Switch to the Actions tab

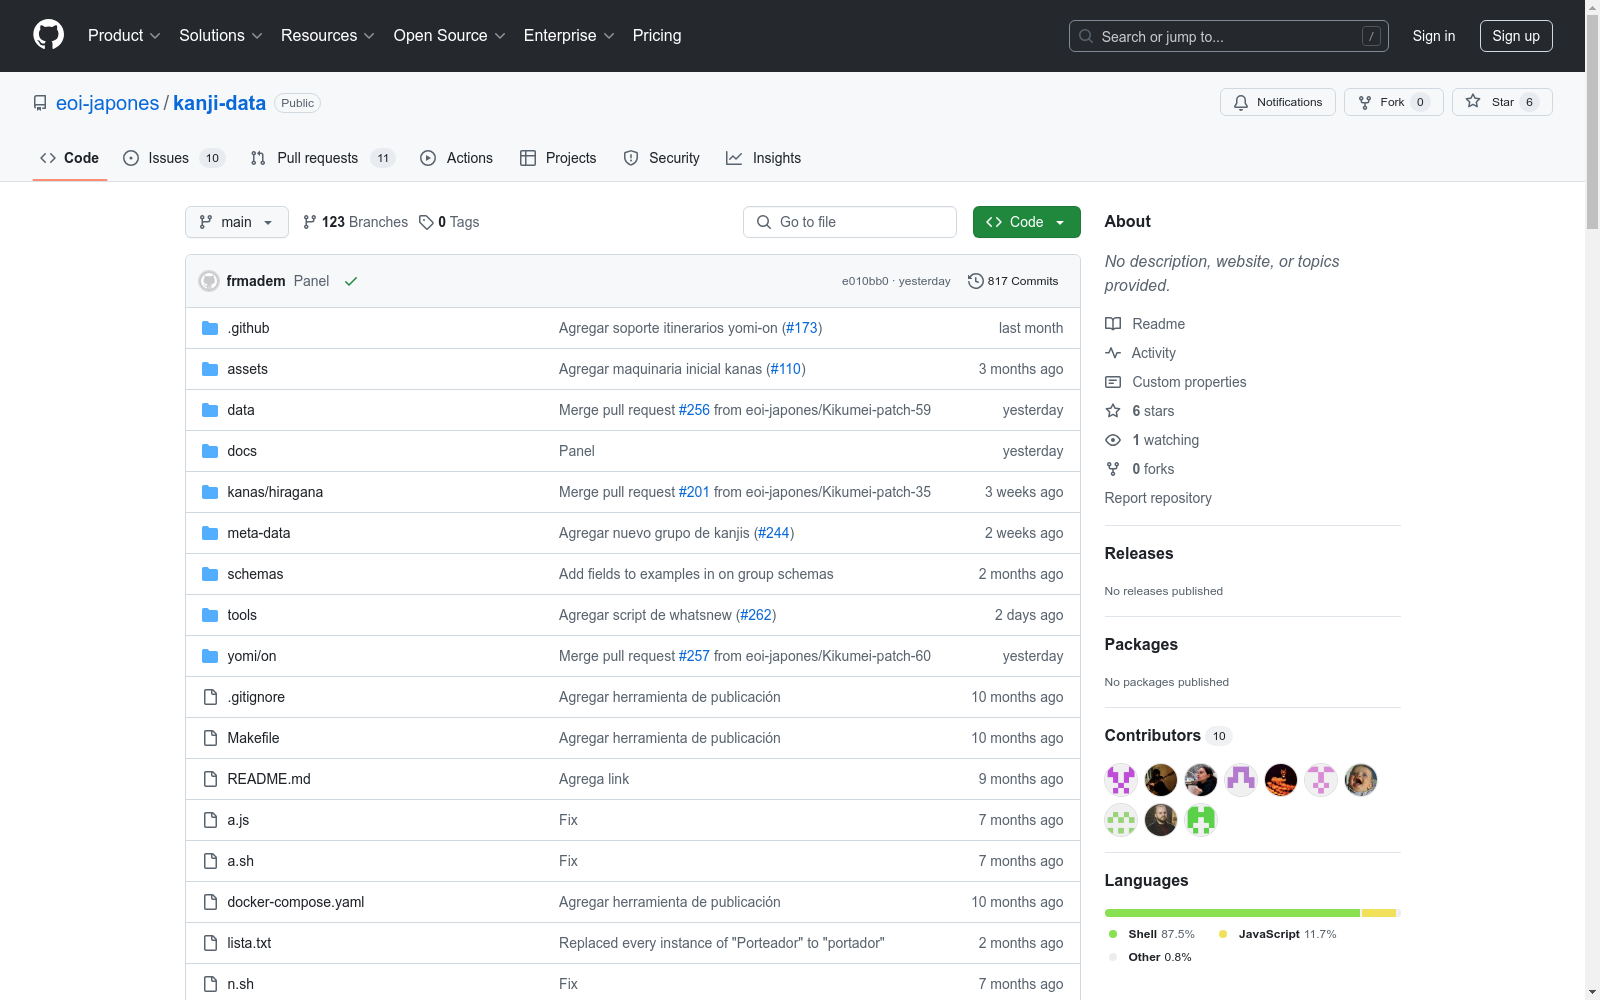pyautogui.click(x=457, y=158)
